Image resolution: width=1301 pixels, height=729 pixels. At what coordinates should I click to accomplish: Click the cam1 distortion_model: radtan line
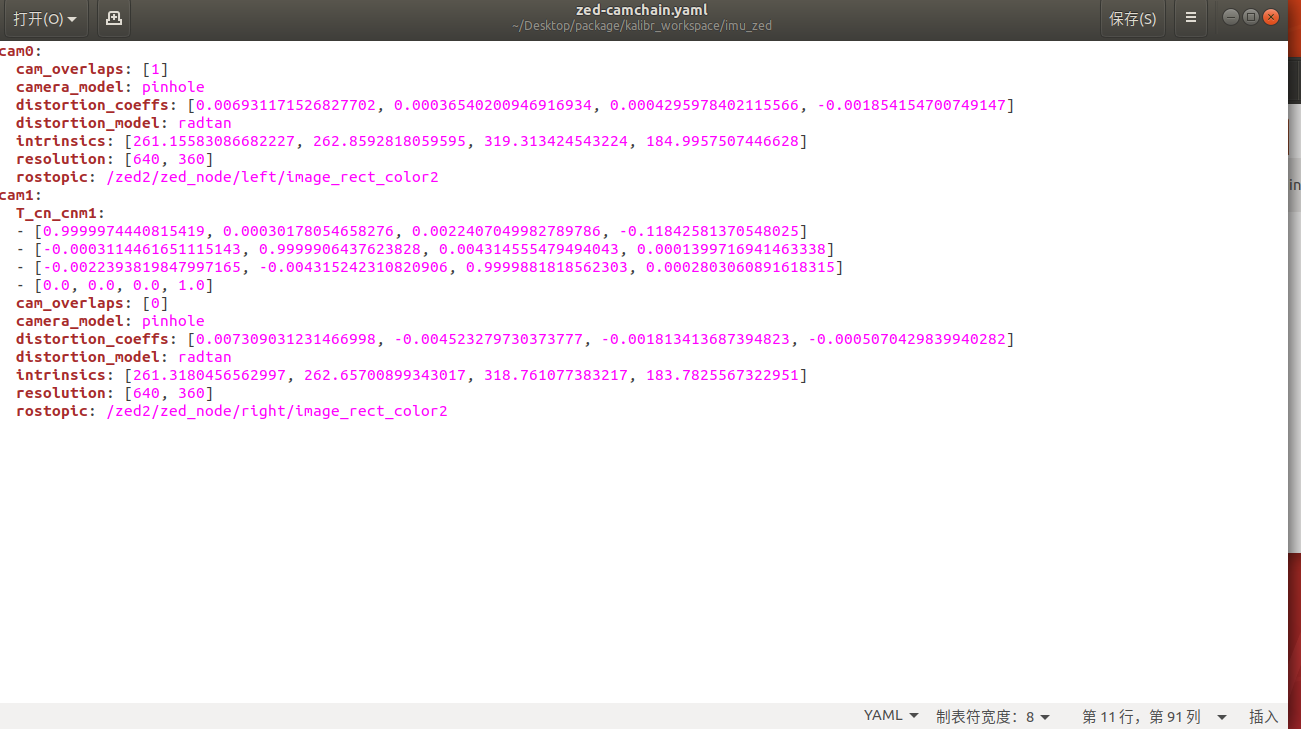[124, 357]
